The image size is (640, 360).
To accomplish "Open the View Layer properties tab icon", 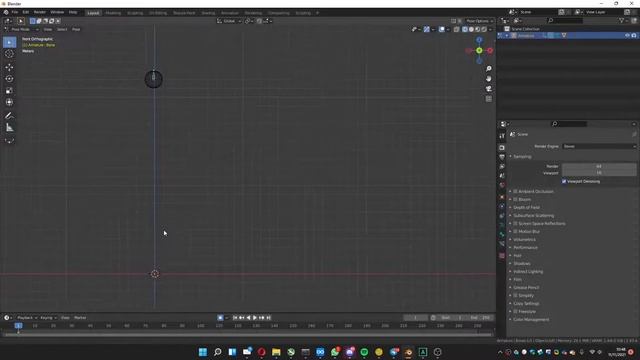I will [502, 167].
